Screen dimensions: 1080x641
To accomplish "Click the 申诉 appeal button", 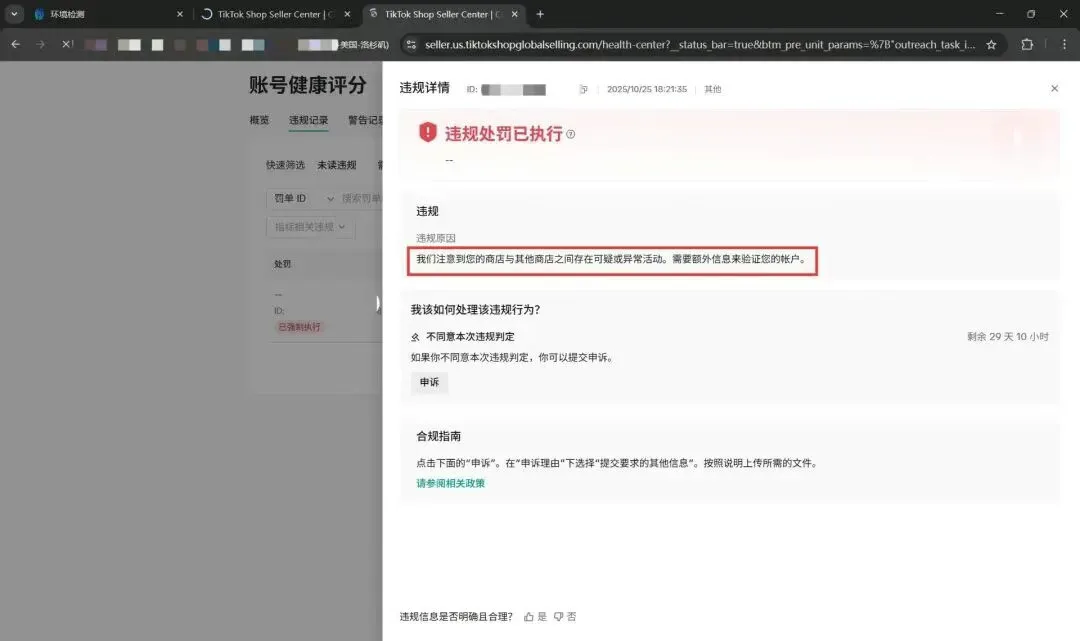I will click(x=429, y=382).
